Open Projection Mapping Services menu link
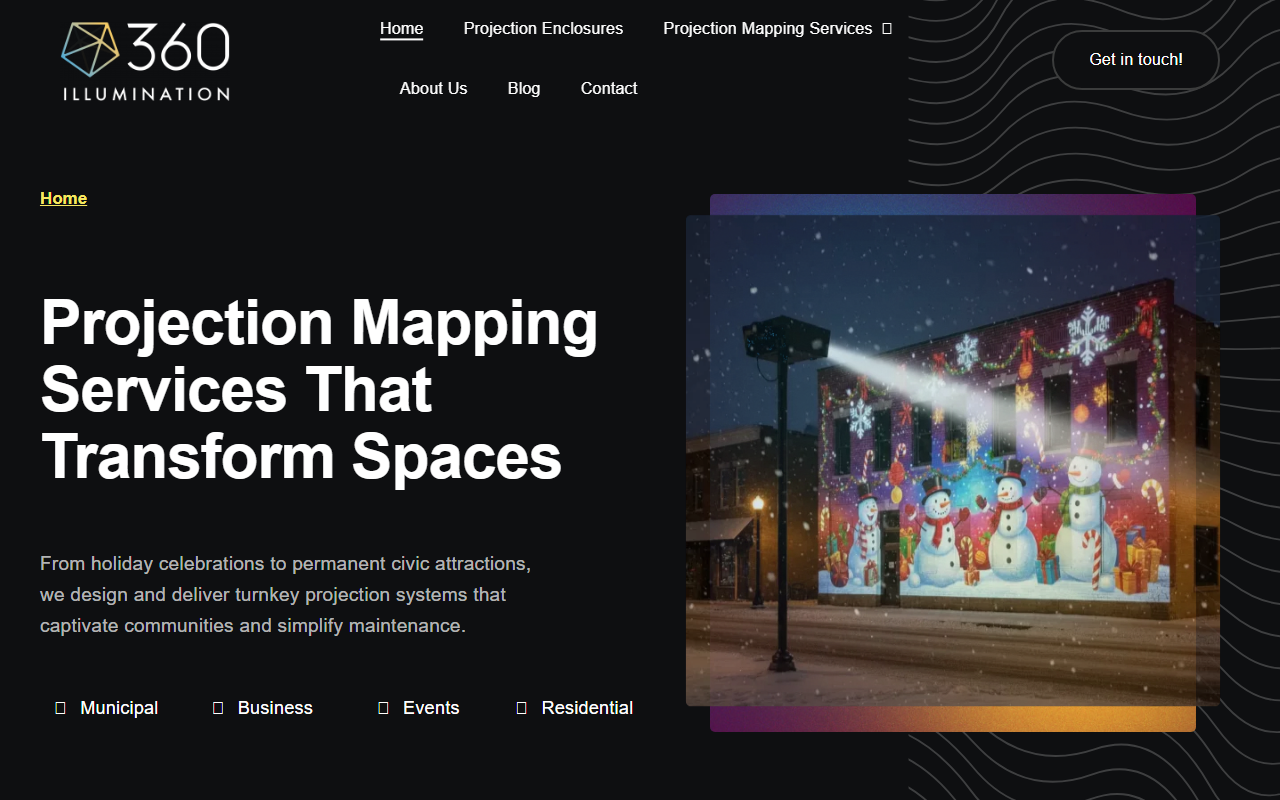Screen dimensions: 1280x800 pos(767,28)
